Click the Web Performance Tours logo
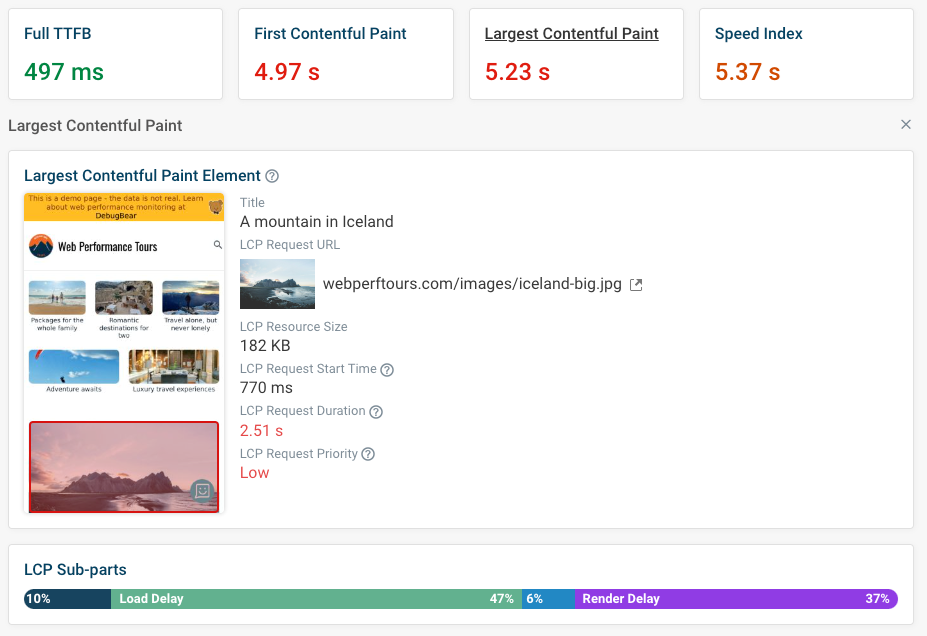 pos(41,246)
